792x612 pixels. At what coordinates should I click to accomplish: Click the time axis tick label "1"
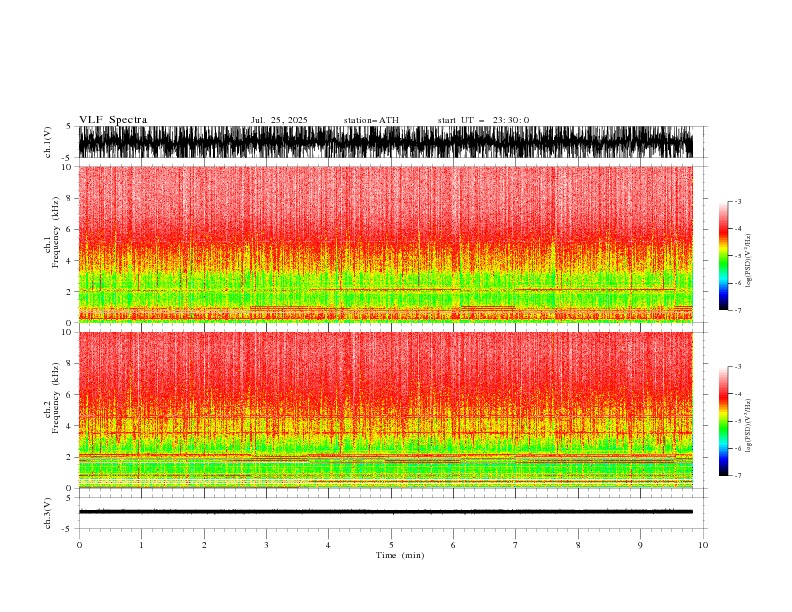[x=141, y=545]
